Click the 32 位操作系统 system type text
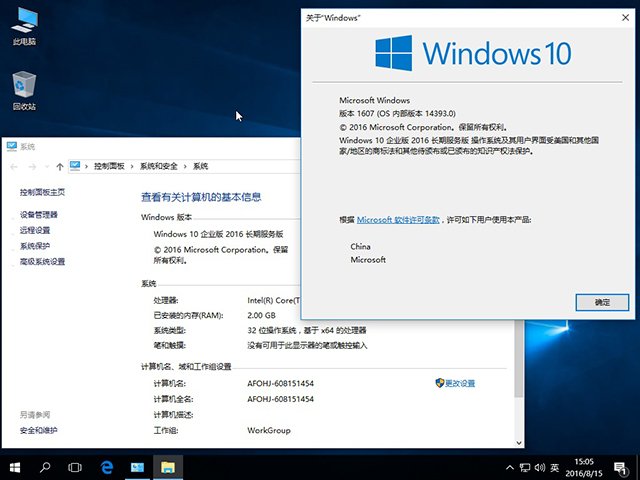The height and width of the screenshot is (480, 640). point(307,330)
